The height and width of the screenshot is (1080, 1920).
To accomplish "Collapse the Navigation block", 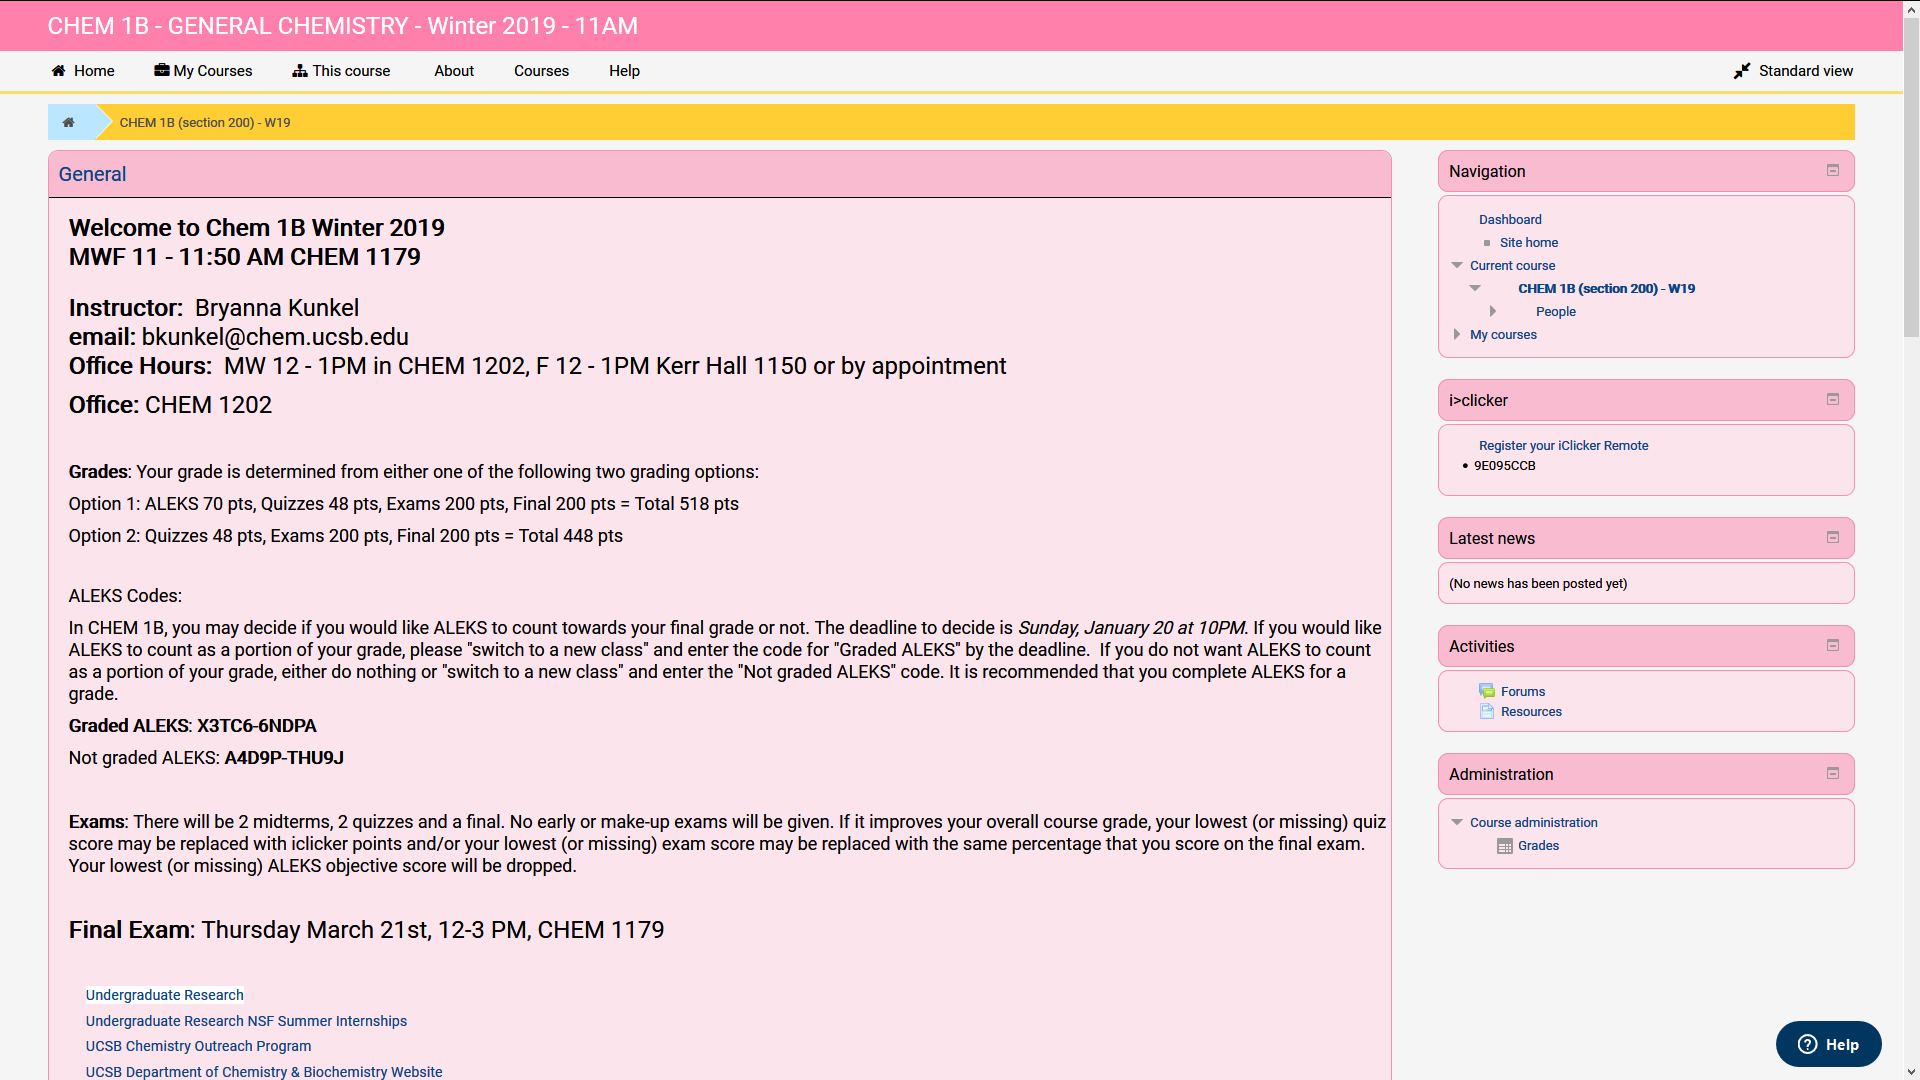I will [1833, 171].
